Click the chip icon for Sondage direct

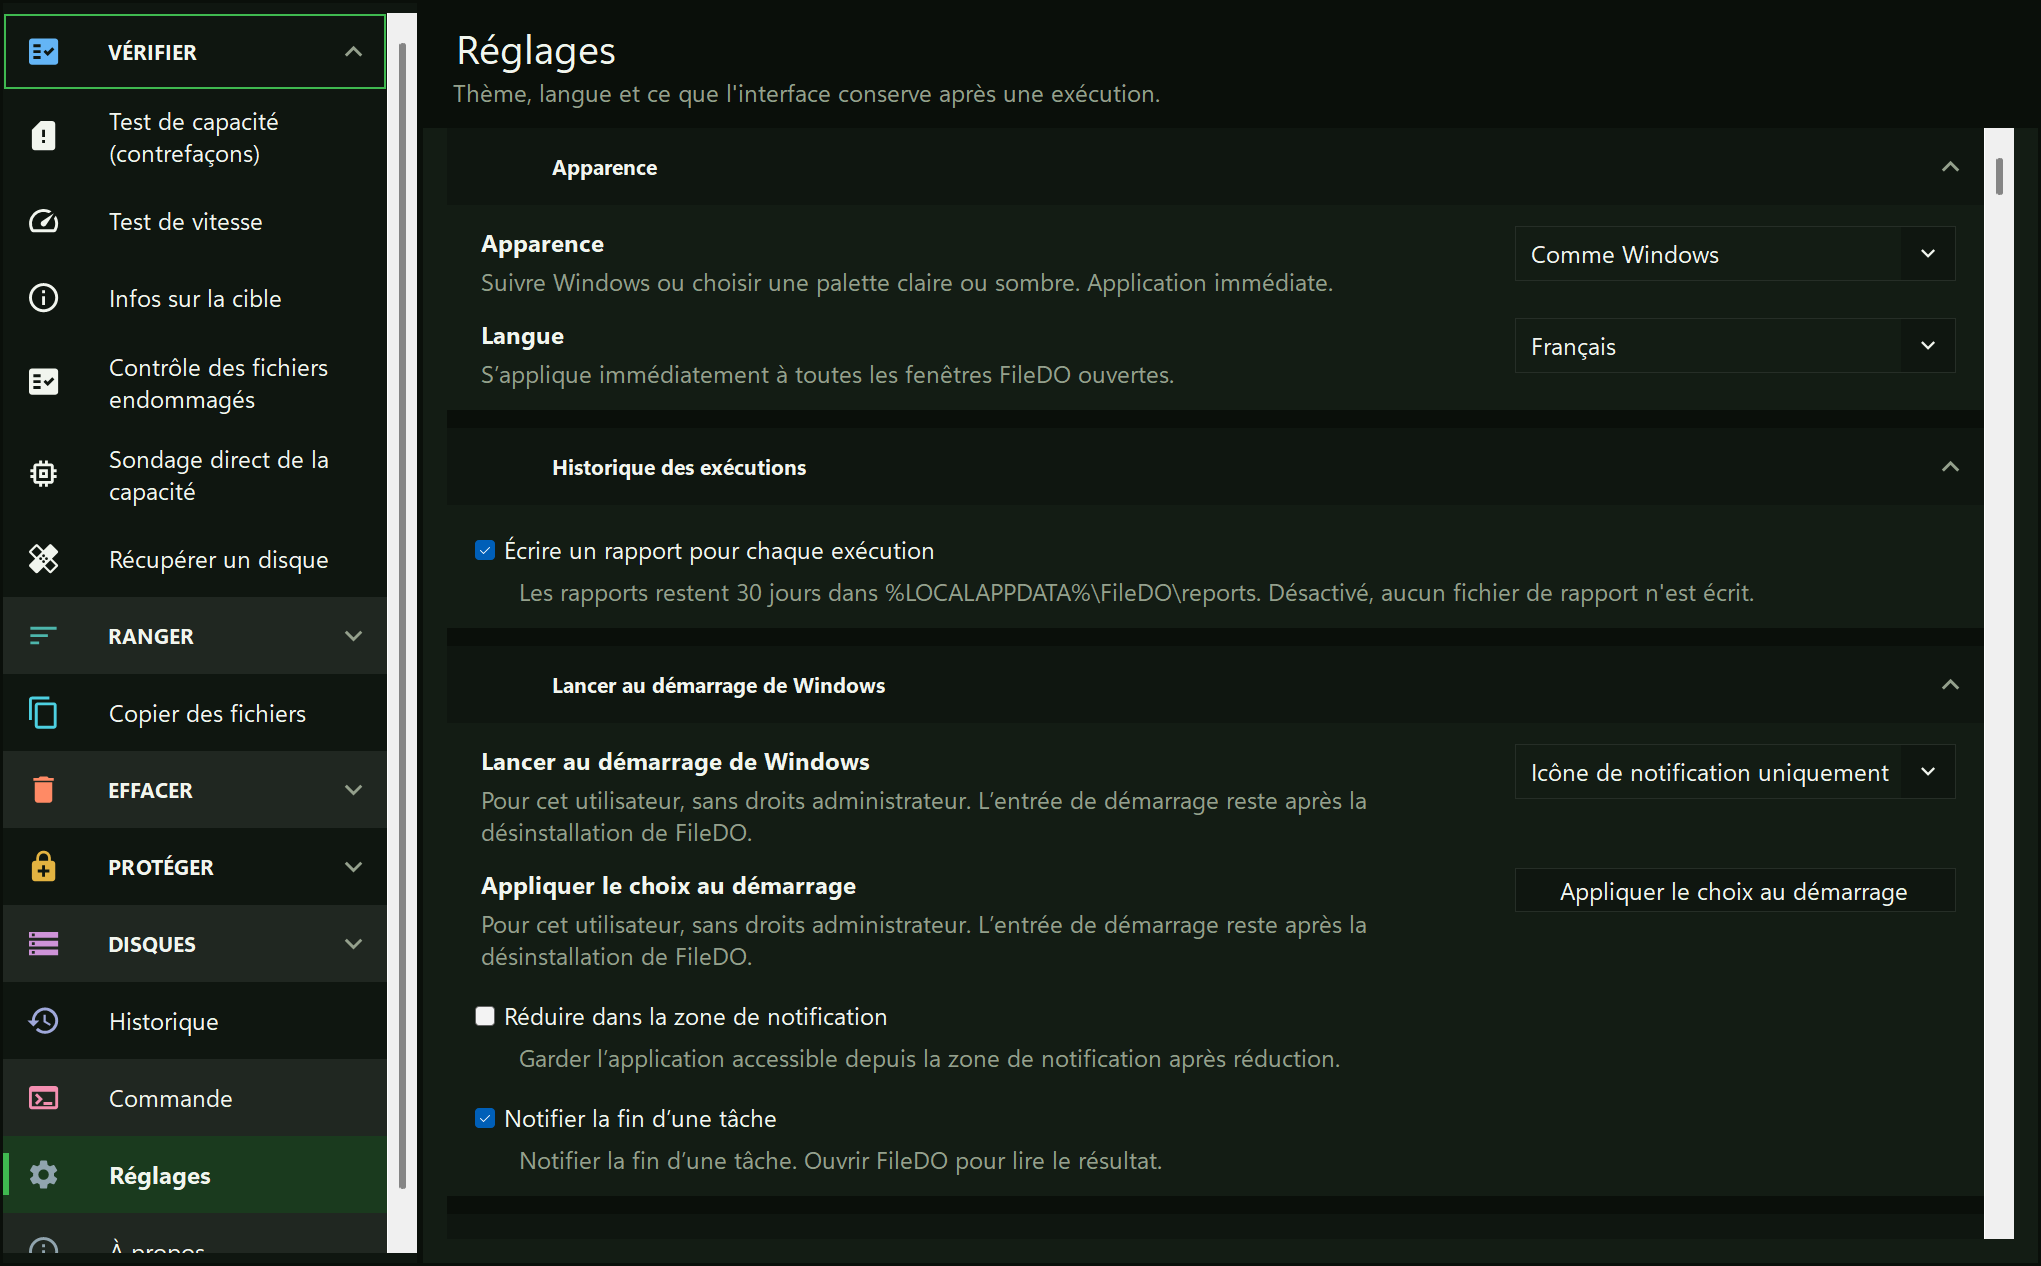pyautogui.click(x=44, y=475)
